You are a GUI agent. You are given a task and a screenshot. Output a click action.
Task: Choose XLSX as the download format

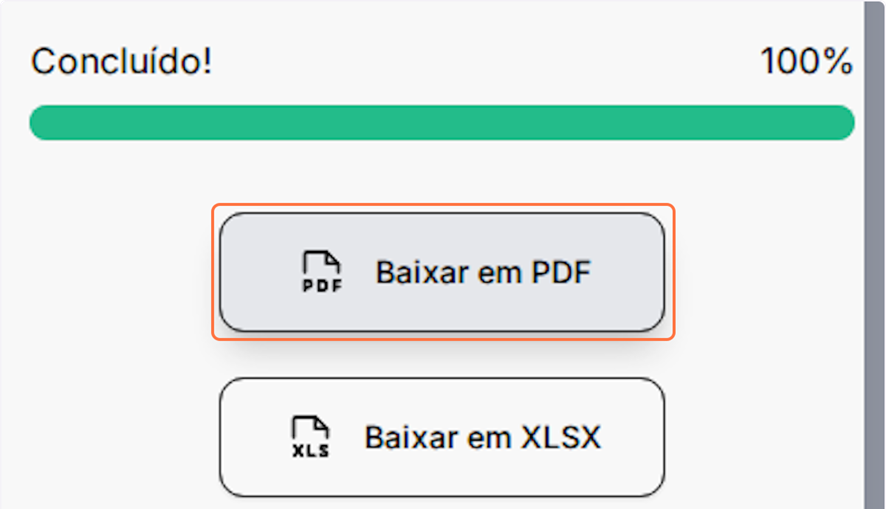point(442,437)
